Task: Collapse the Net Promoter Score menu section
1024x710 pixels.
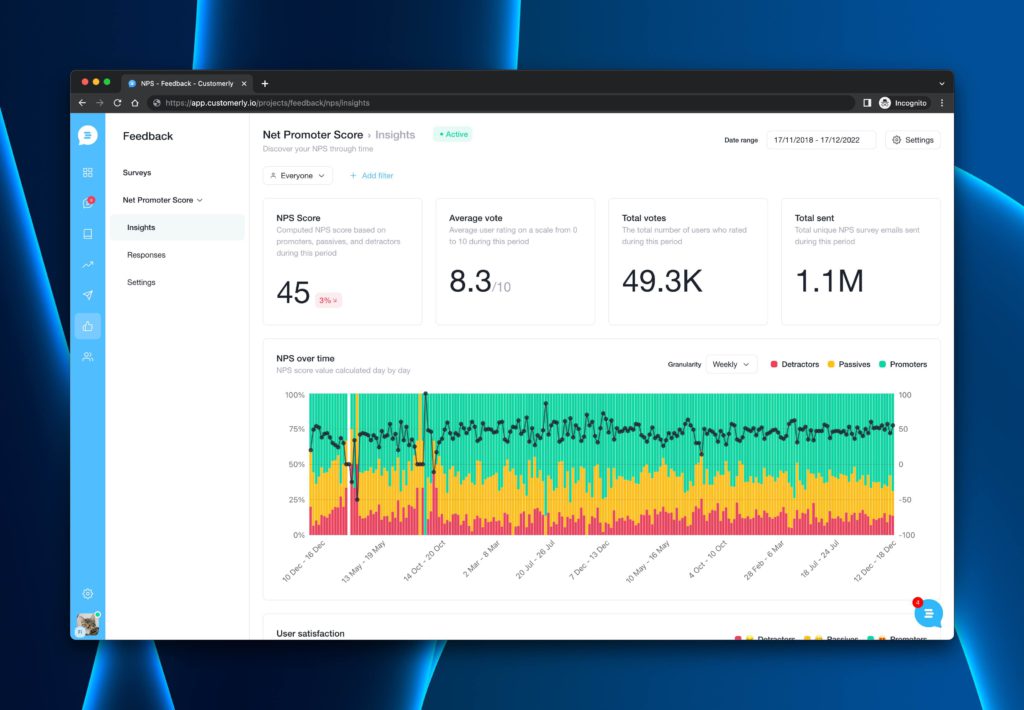Action: tap(163, 200)
